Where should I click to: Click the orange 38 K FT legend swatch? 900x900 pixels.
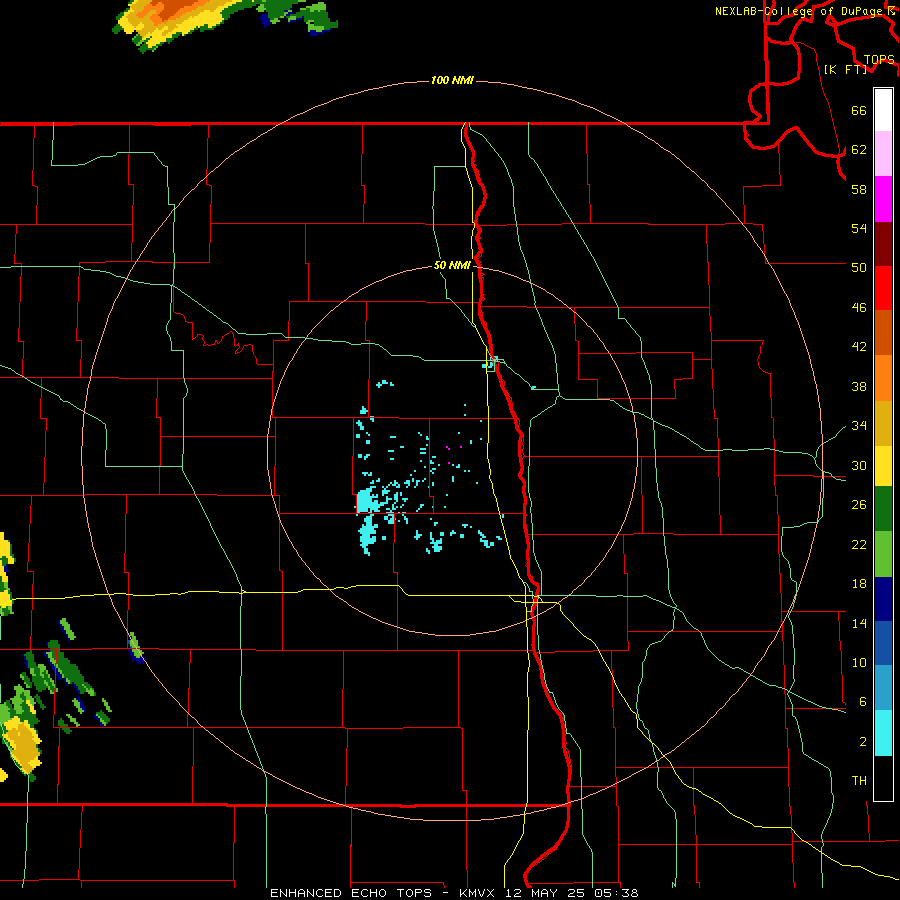coord(883,378)
